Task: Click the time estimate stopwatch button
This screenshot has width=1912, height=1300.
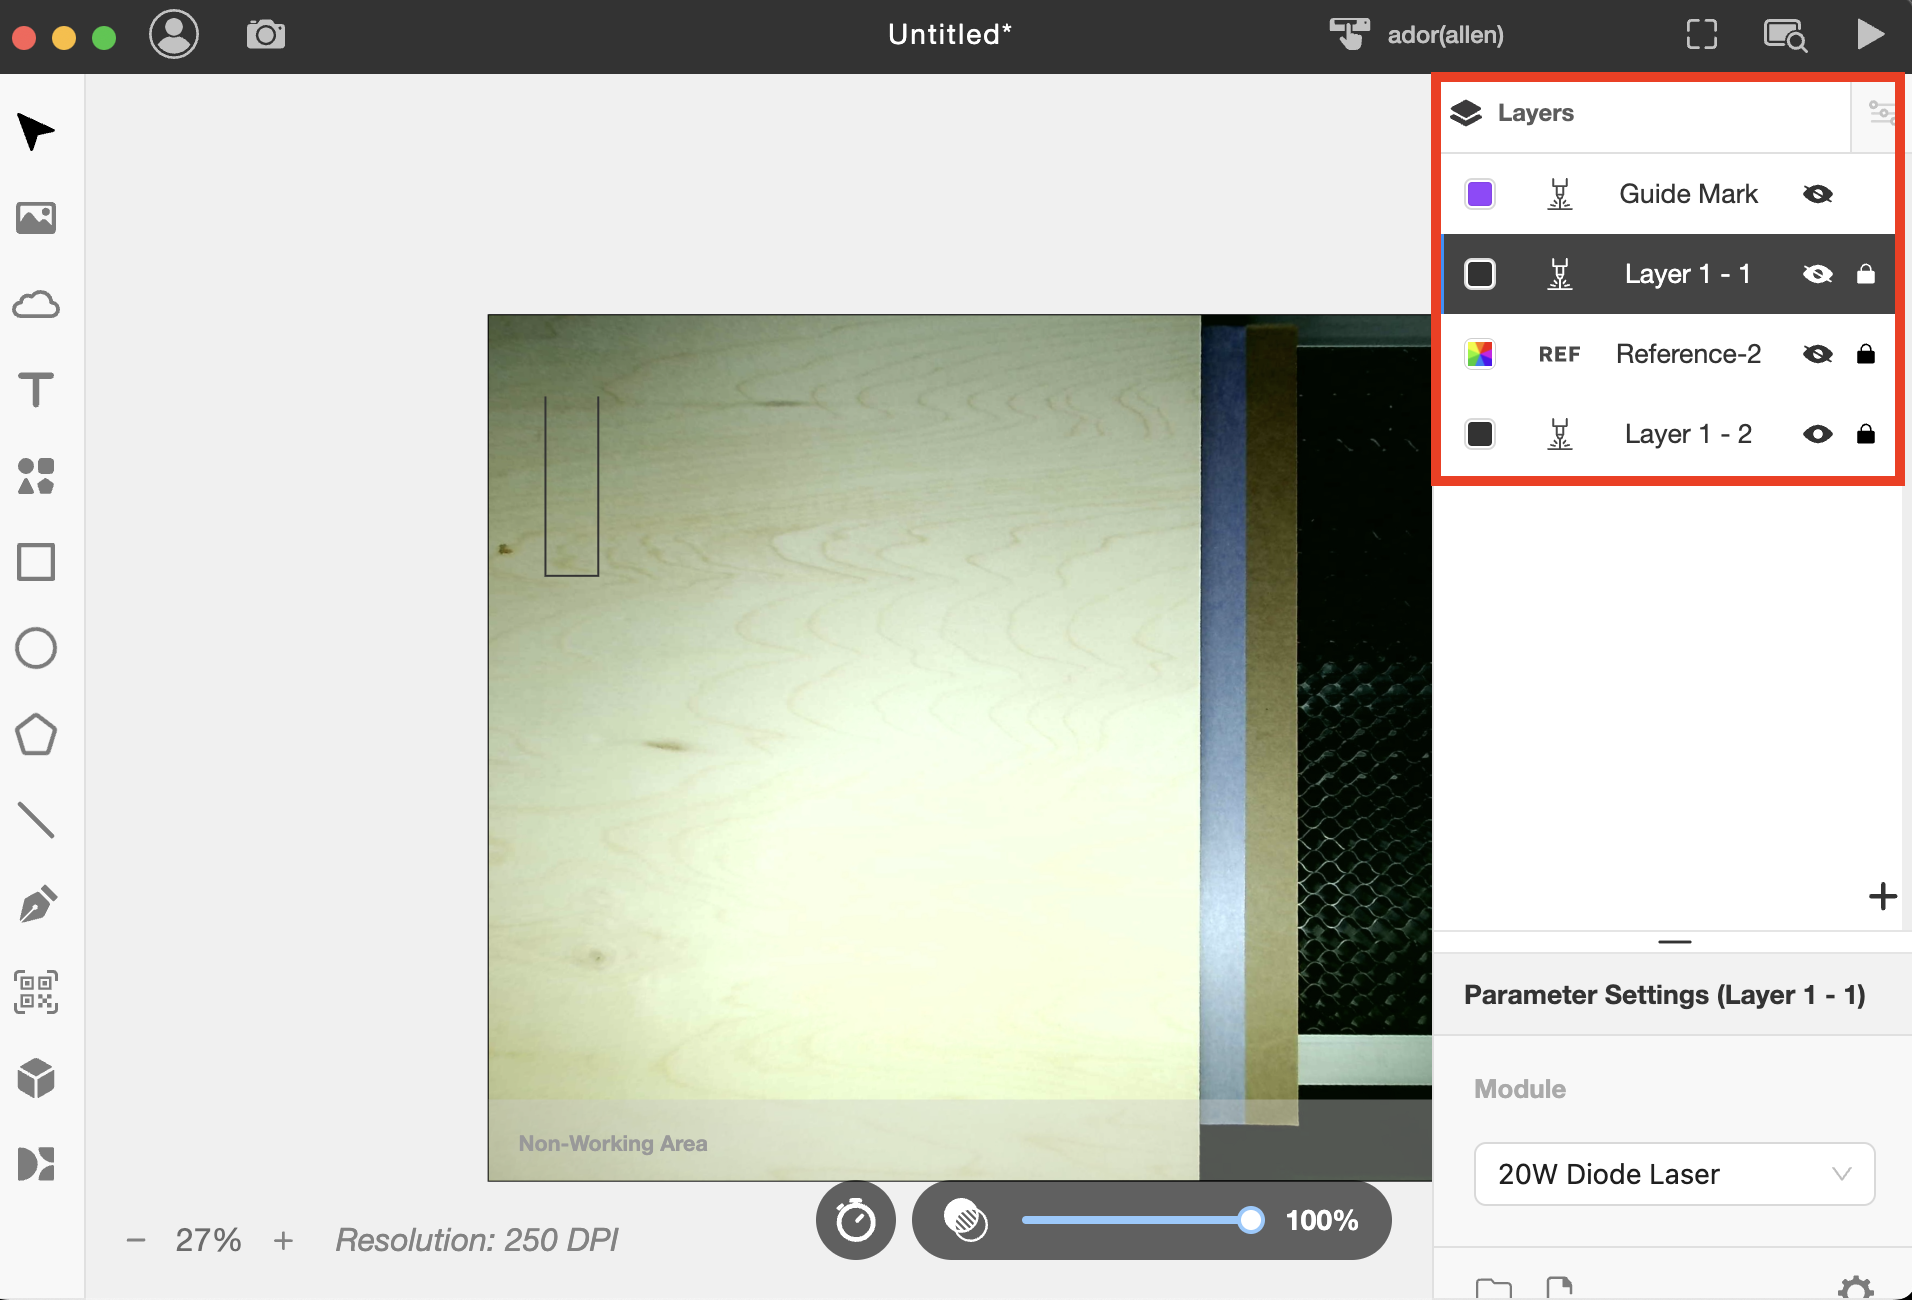Action: point(856,1220)
